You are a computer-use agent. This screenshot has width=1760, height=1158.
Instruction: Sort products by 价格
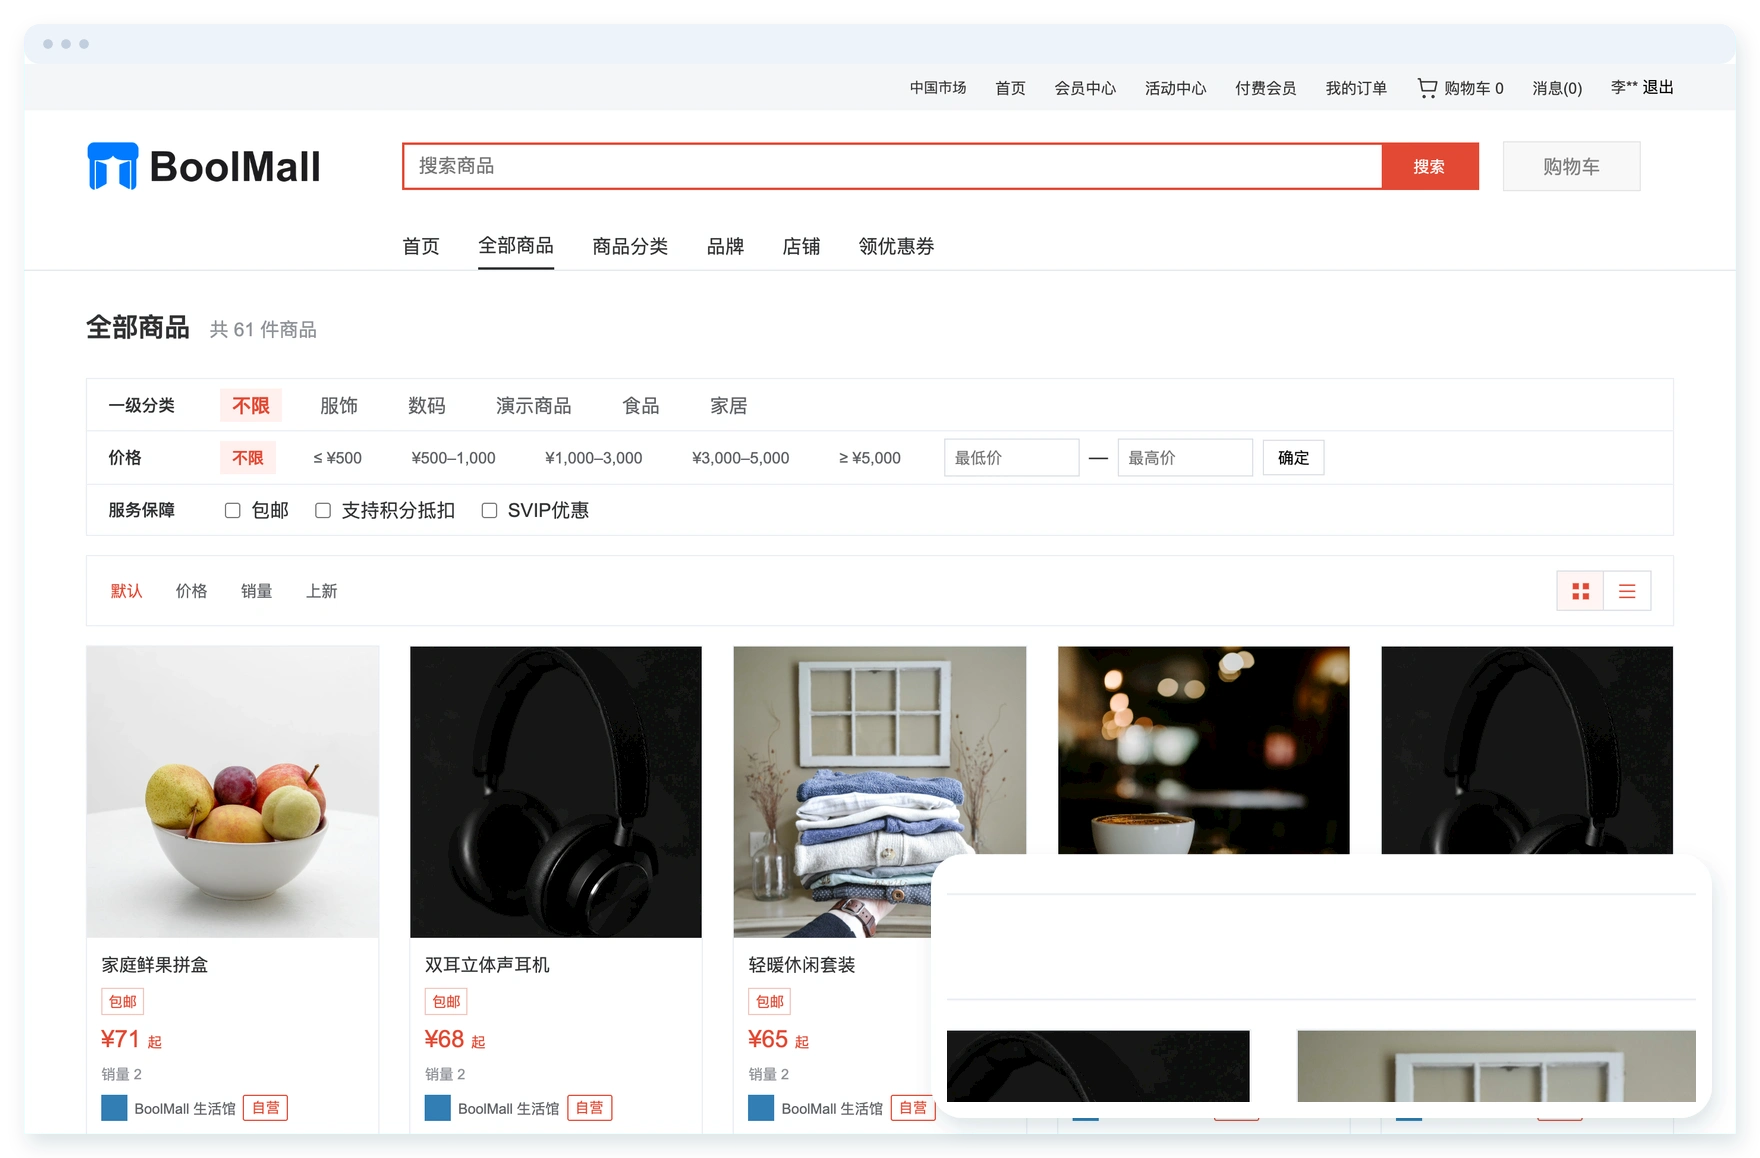click(x=192, y=591)
